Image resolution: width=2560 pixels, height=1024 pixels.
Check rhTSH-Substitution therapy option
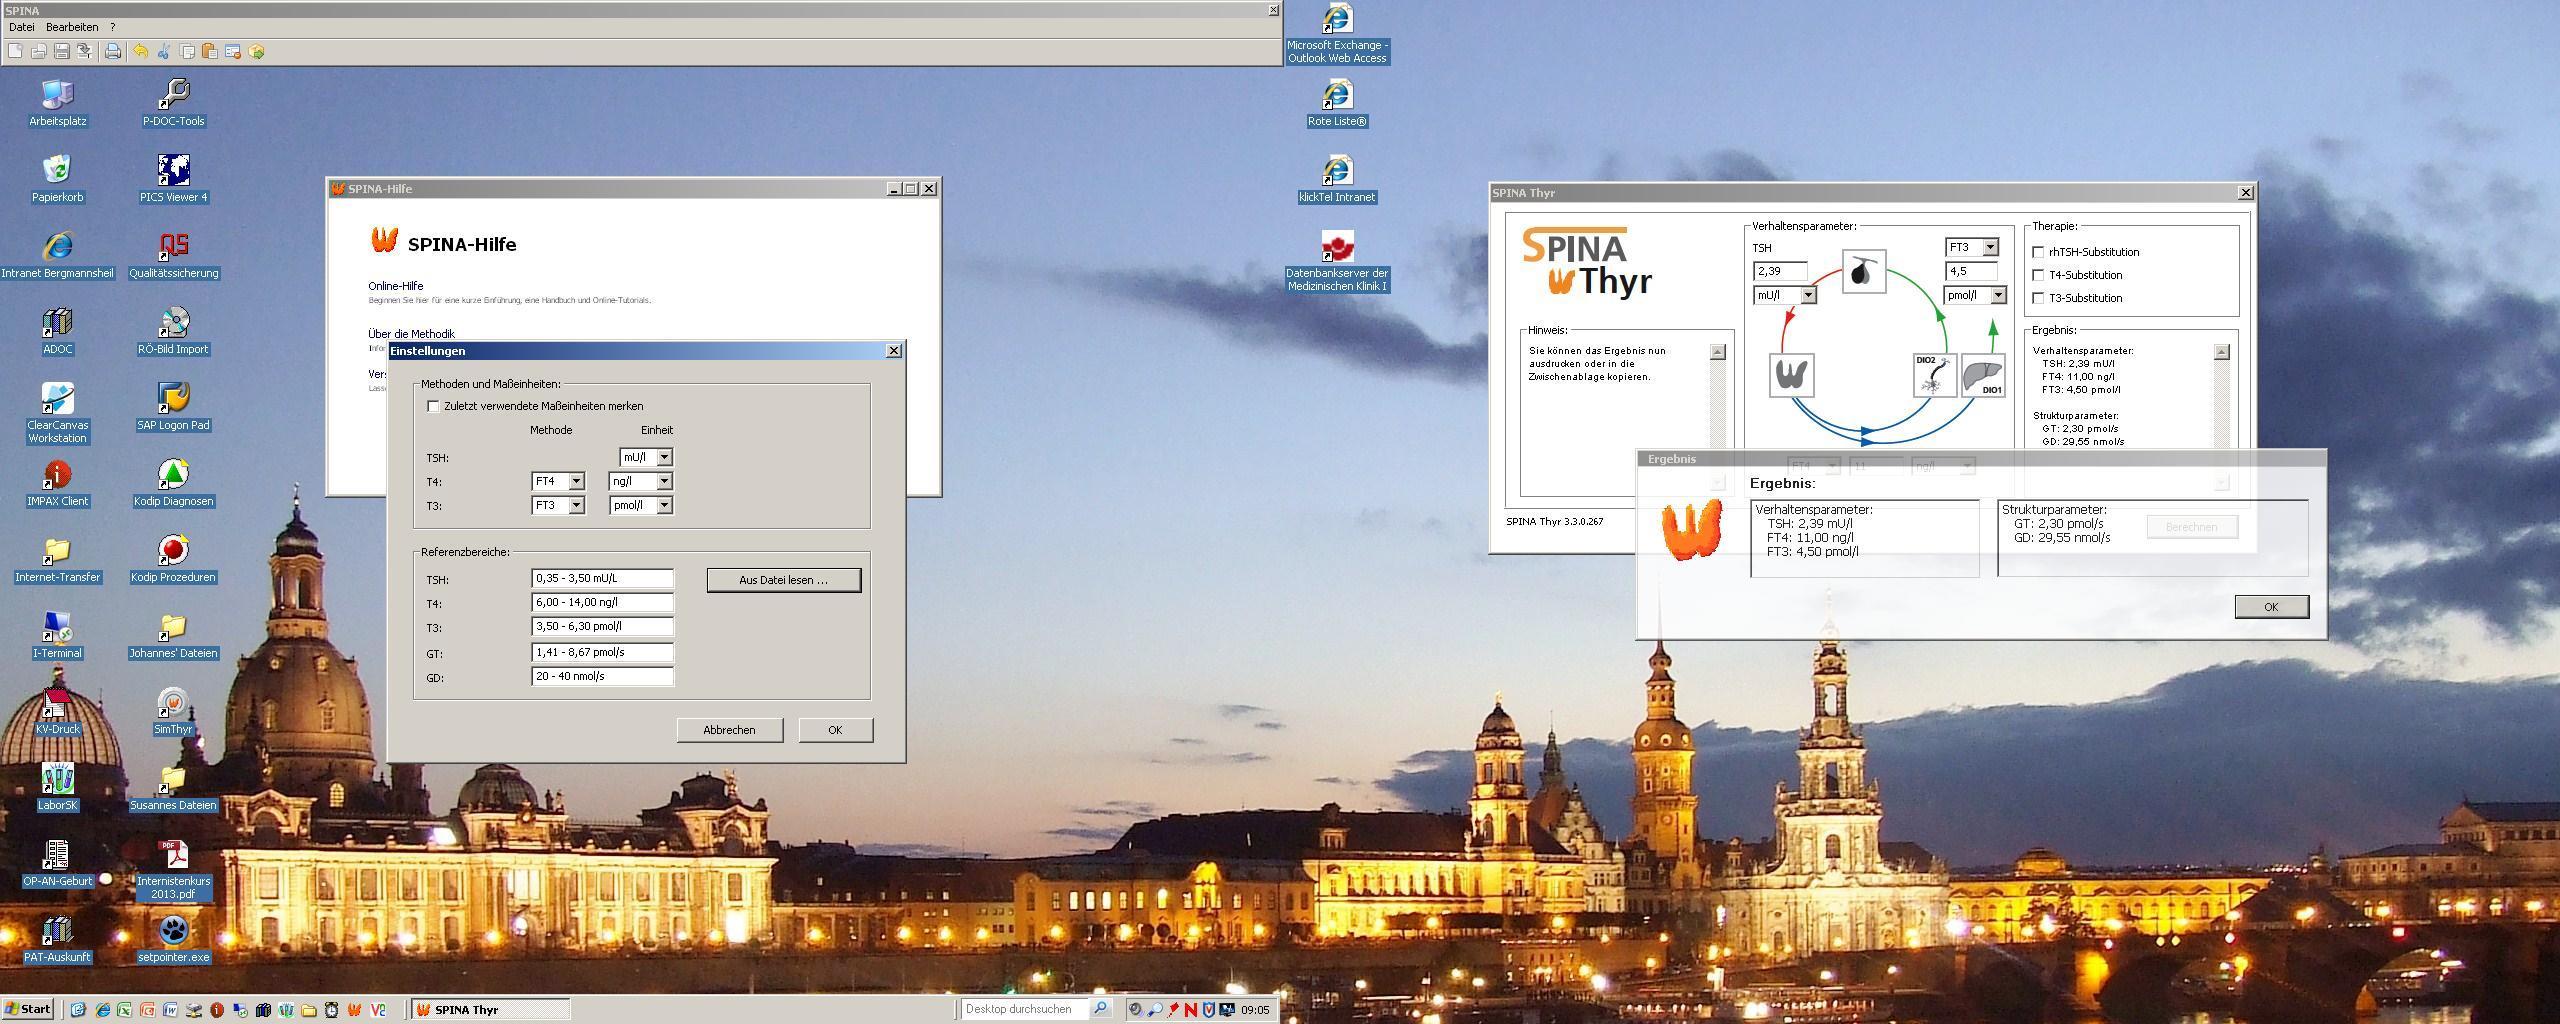click(x=2038, y=252)
